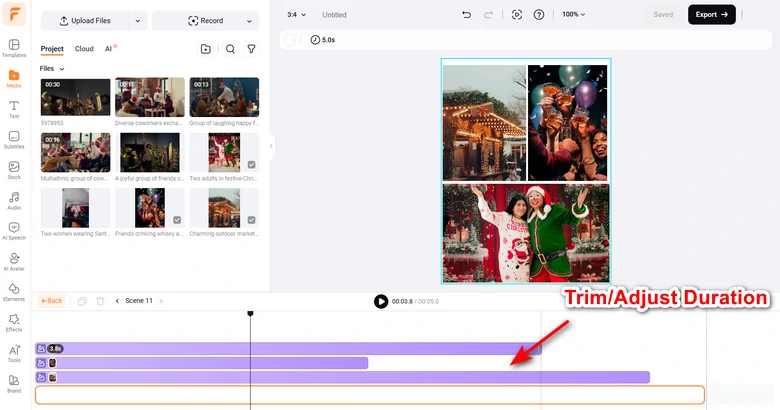Viewport: 780px width, 410px height.
Task: Open the Subtitles sidebar panel
Action: pyautogui.click(x=14, y=140)
